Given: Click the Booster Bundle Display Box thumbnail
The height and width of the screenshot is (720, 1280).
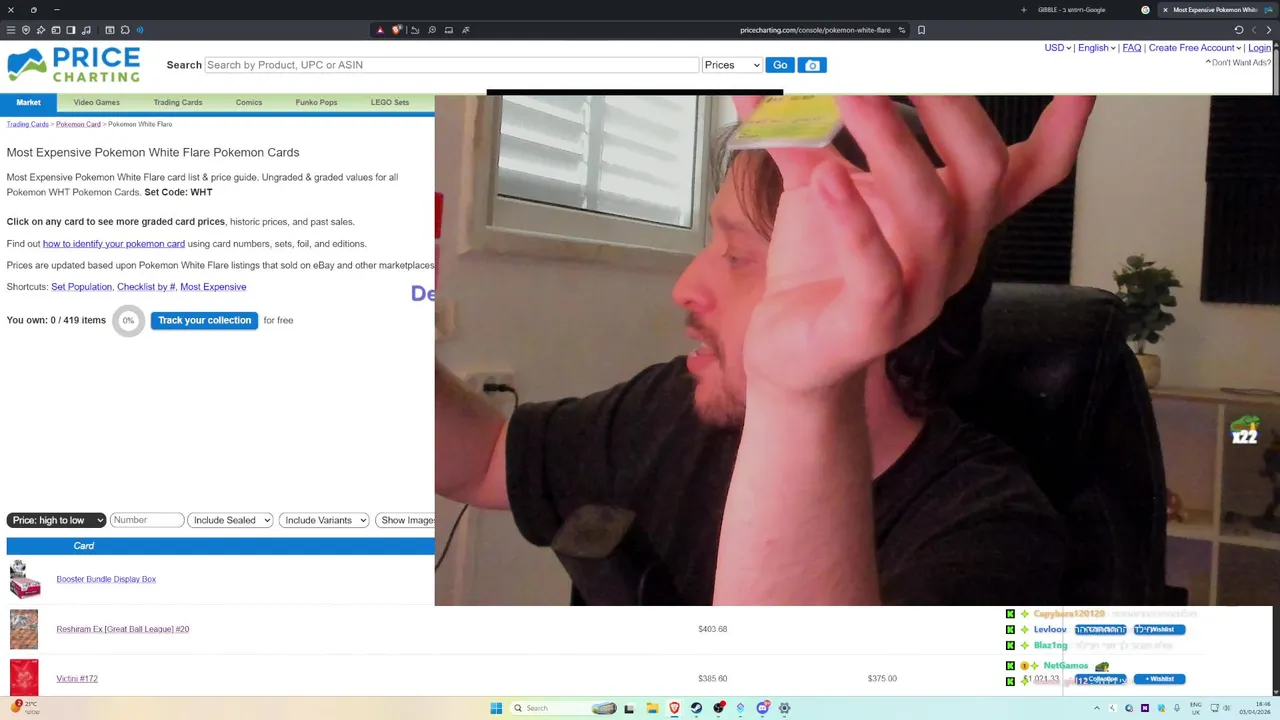Looking at the screenshot, I should pyautogui.click(x=24, y=579).
